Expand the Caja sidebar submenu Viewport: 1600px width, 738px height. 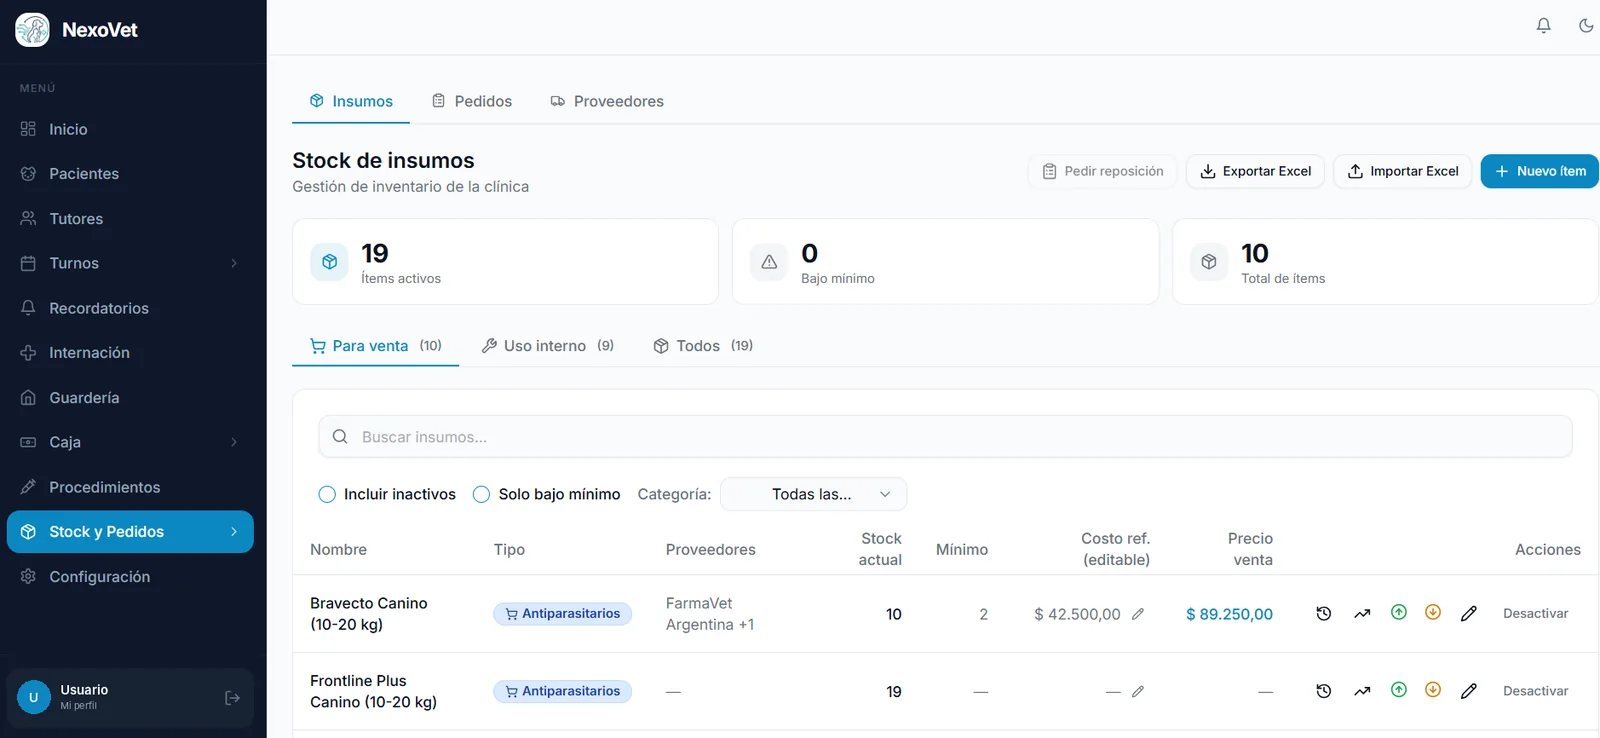(x=234, y=442)
